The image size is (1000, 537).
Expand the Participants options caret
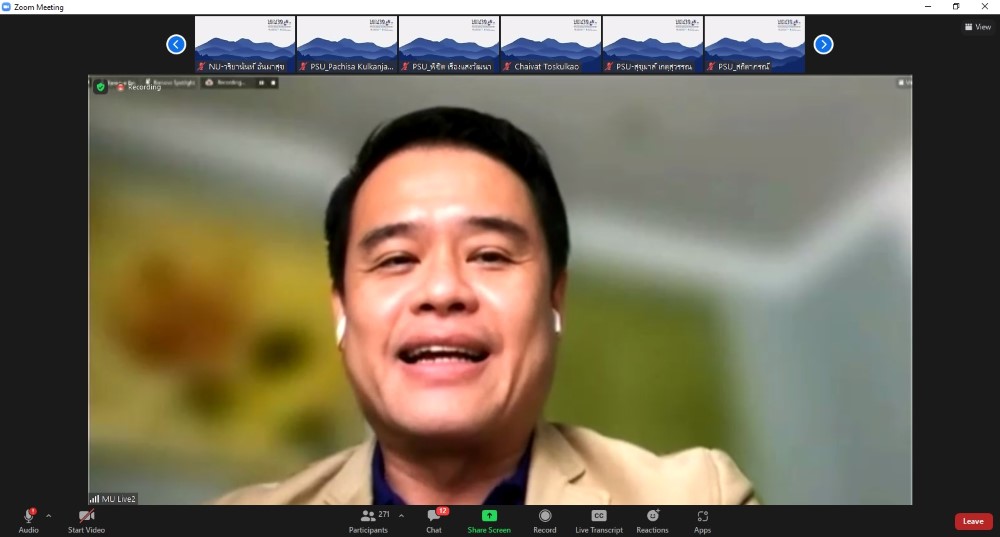tap(401, 516)
